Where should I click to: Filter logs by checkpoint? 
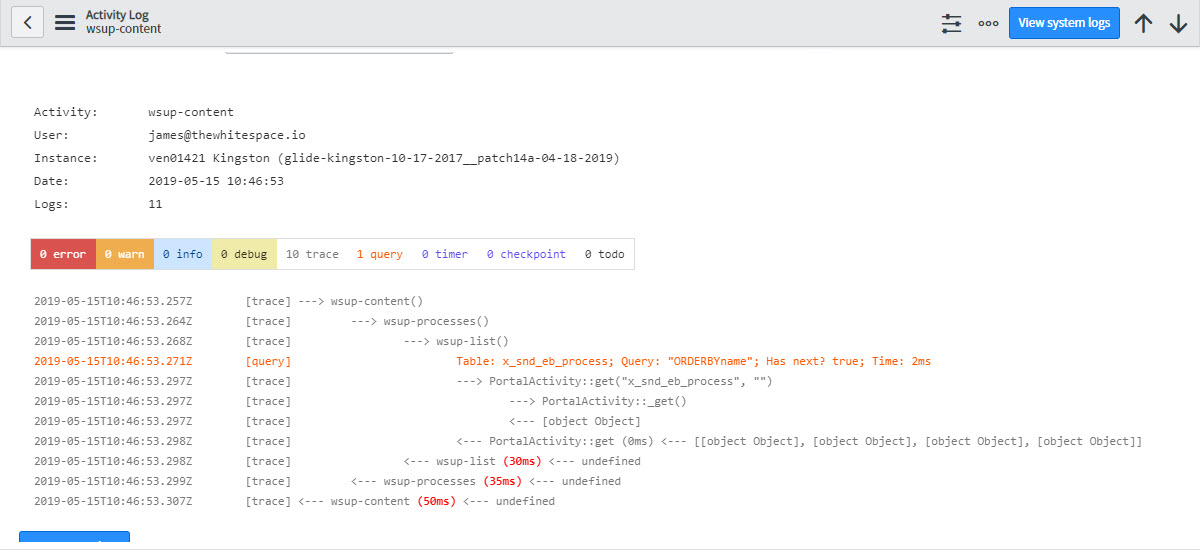click(x=526, y=254)
